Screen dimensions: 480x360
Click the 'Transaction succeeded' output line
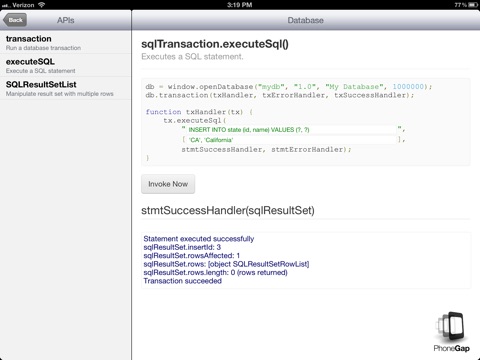182,281
